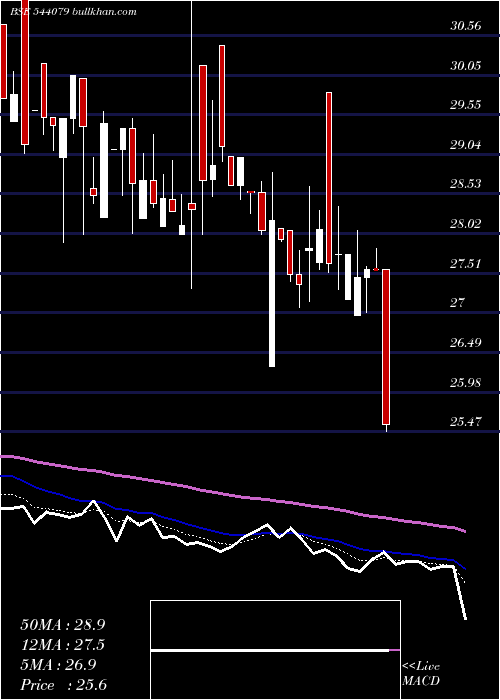Click the <<Live MACD label
This screenshot has height=700, width=500.
click(421, 673)
